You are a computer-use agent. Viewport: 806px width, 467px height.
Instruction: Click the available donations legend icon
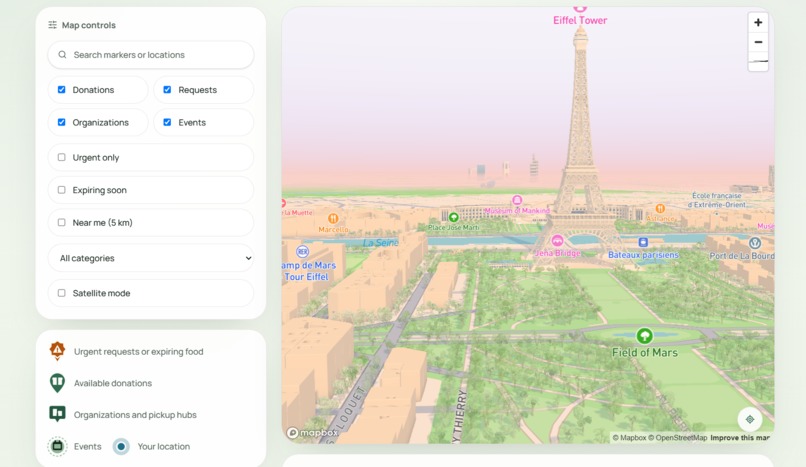[x=57, y=383]
